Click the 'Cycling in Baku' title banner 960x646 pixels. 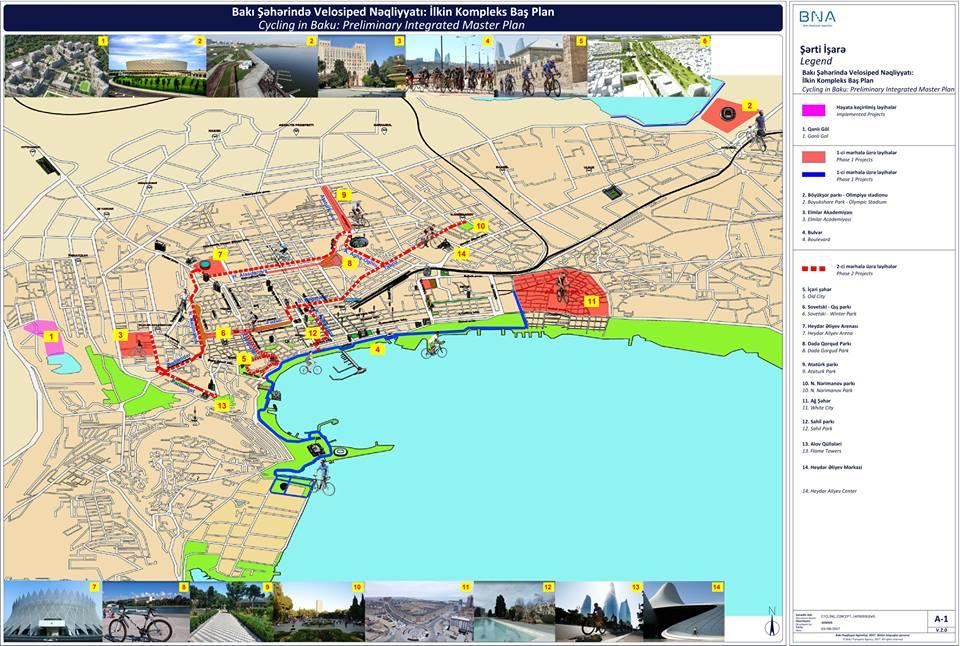click(x=393, y=17)
